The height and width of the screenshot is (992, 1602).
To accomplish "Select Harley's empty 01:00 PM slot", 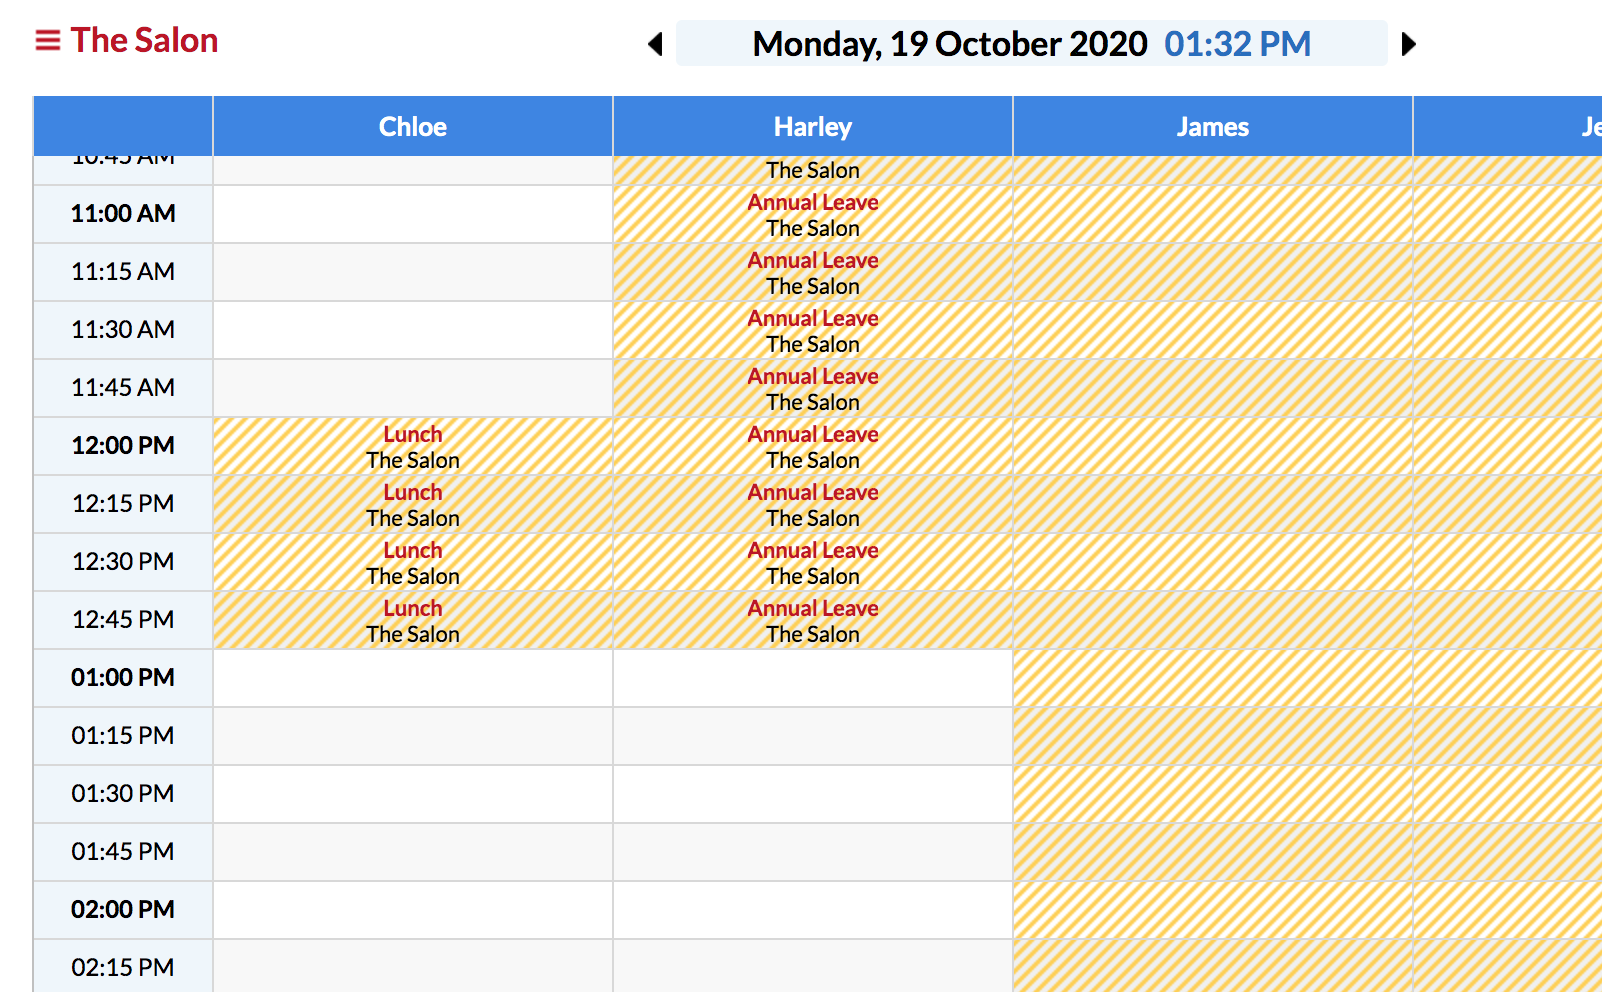I will point(813,678).
